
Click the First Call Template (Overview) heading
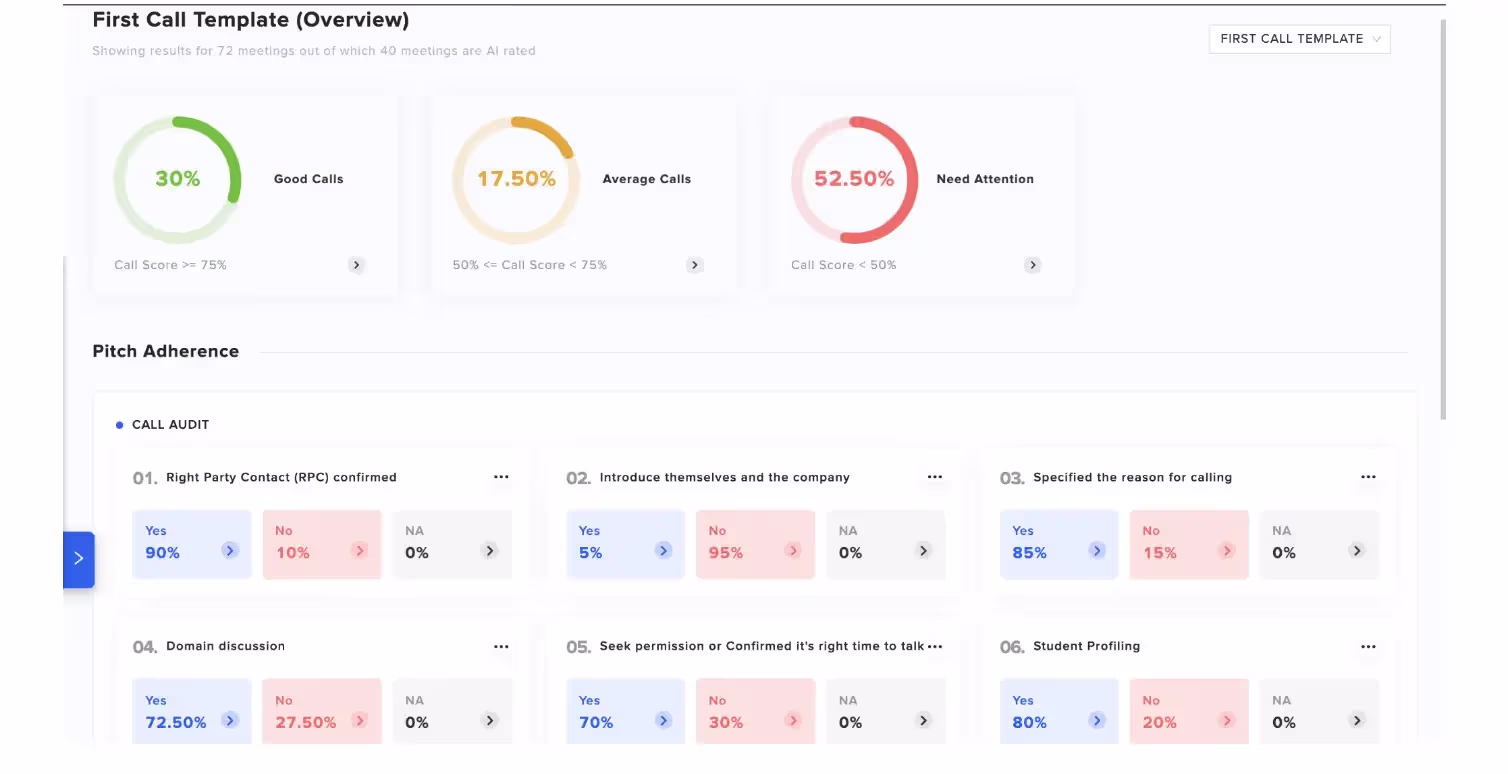(251, 20)
